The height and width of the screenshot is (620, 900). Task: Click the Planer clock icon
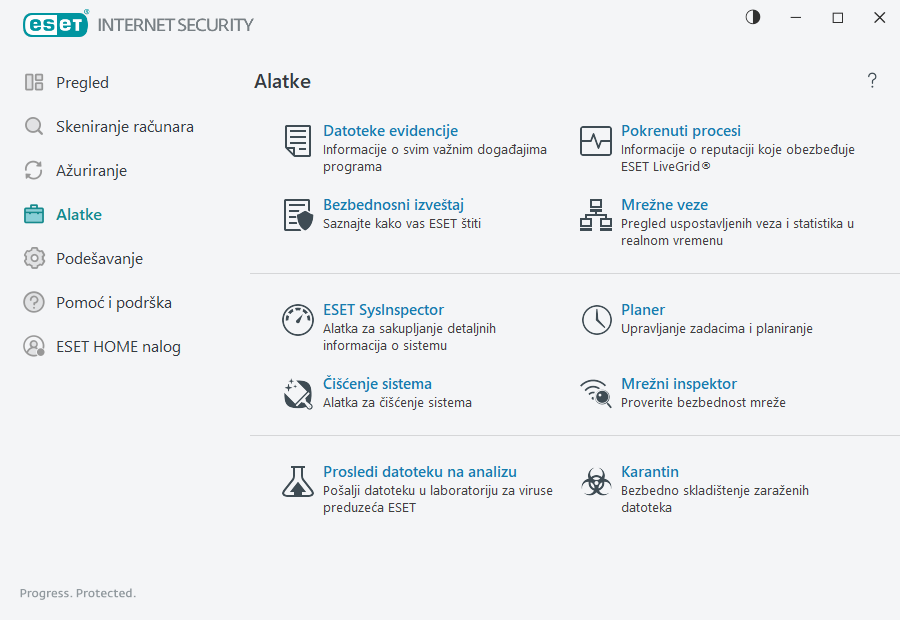point(596,320)
